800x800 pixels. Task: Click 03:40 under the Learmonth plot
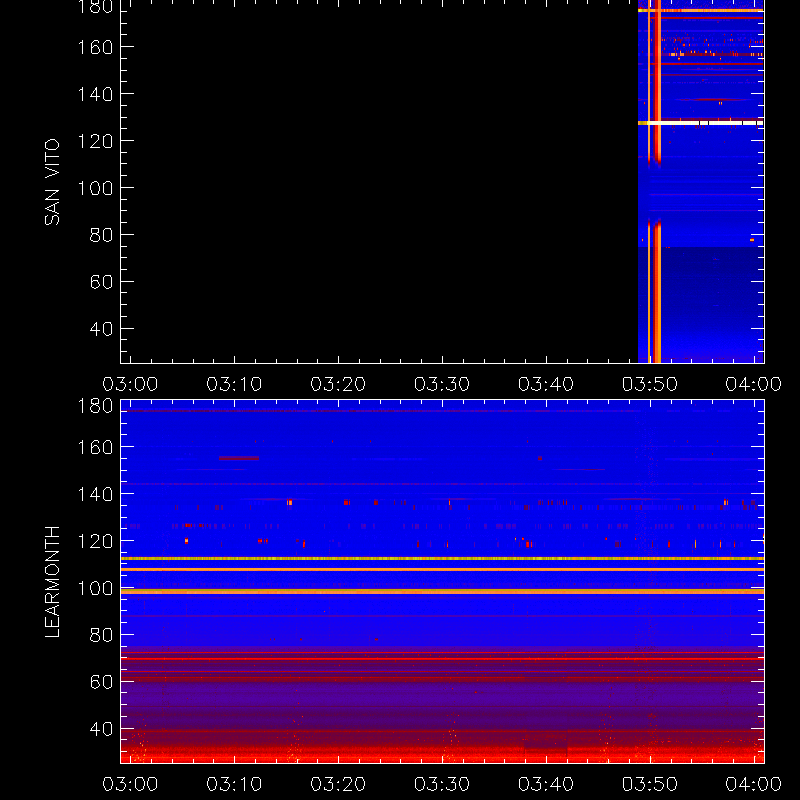point(546,784)
